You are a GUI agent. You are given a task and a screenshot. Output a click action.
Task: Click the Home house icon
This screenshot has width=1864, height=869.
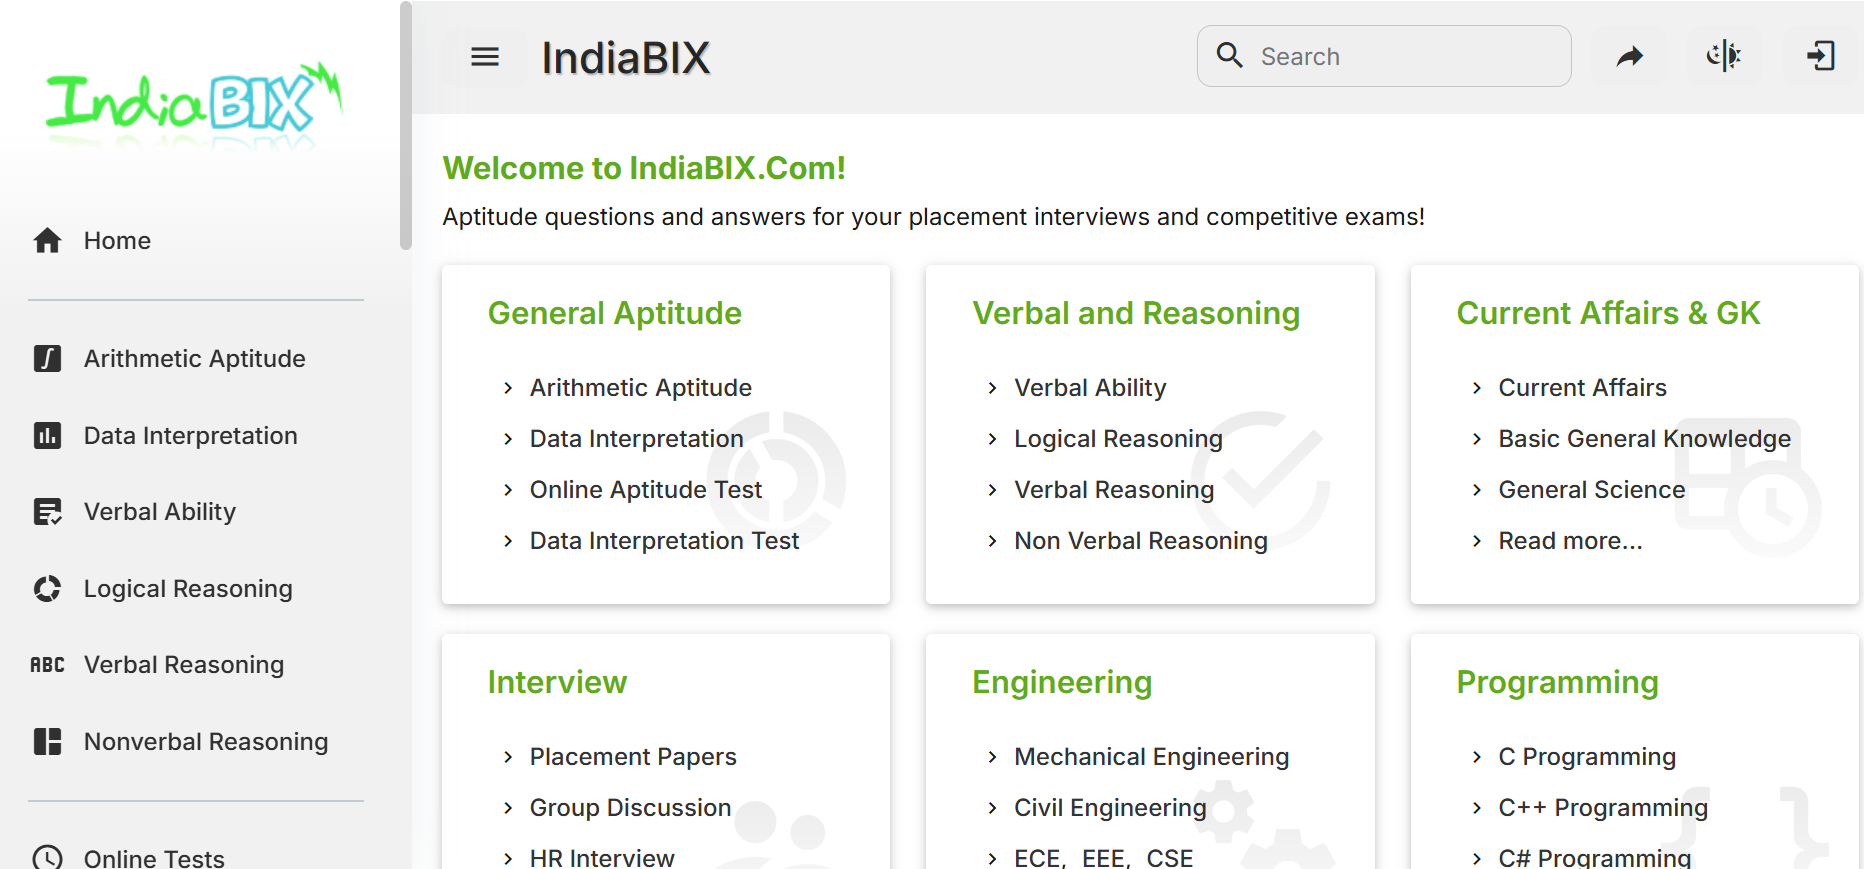[x=47, y=241]
